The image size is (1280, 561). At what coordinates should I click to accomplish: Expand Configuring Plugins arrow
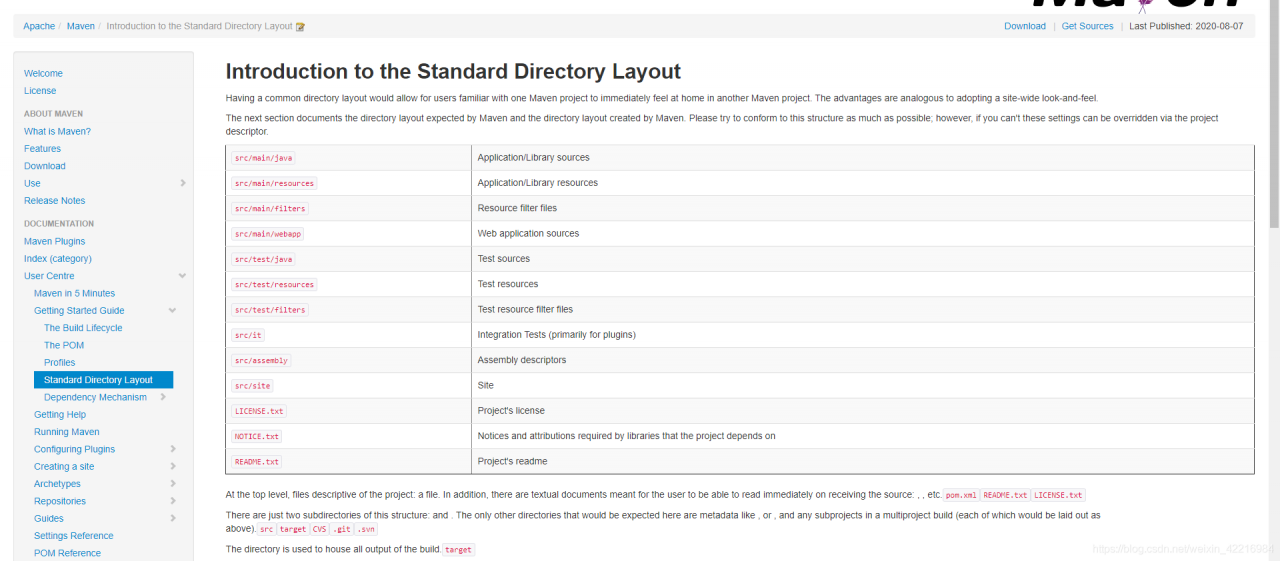[173, 449]
